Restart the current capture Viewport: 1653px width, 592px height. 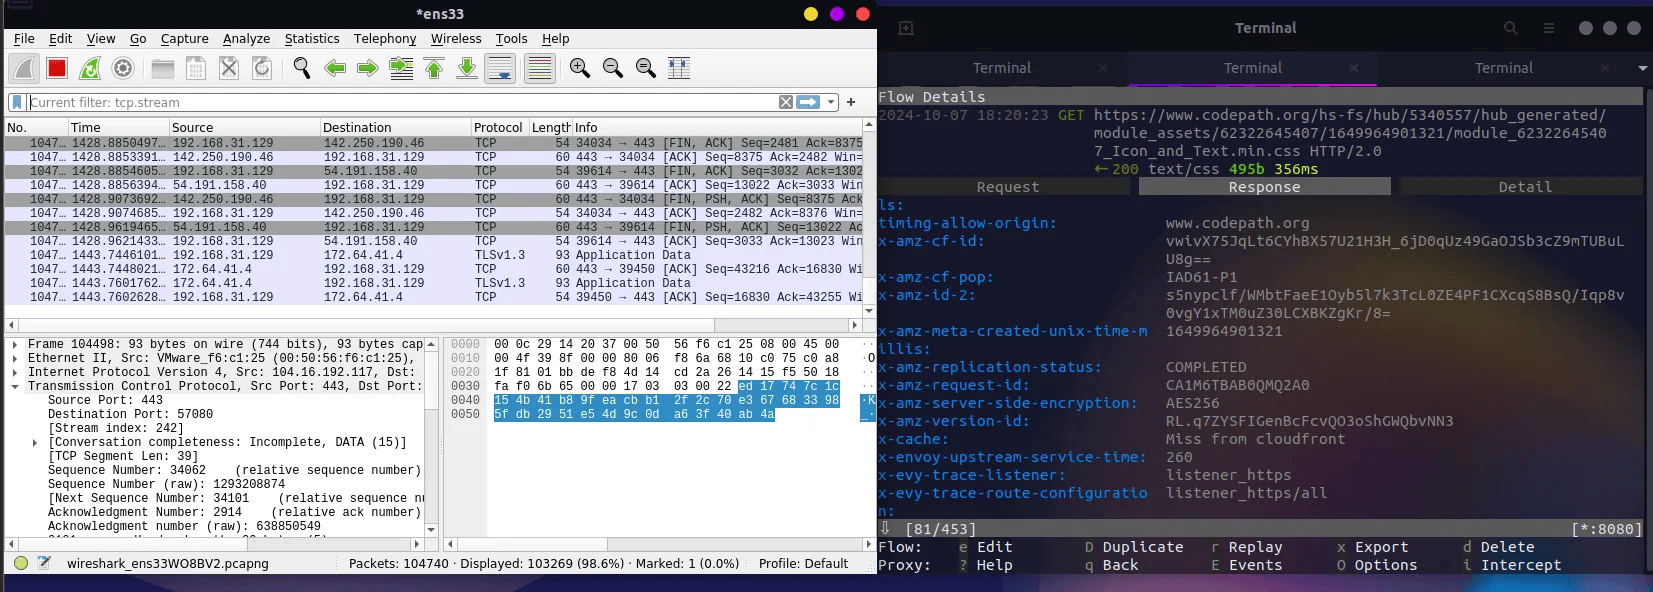point(90,68)
